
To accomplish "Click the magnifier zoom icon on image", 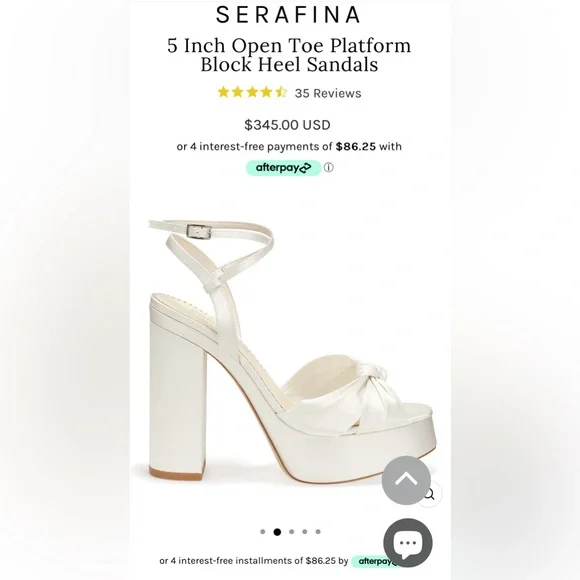I will (x=431, y=494).
